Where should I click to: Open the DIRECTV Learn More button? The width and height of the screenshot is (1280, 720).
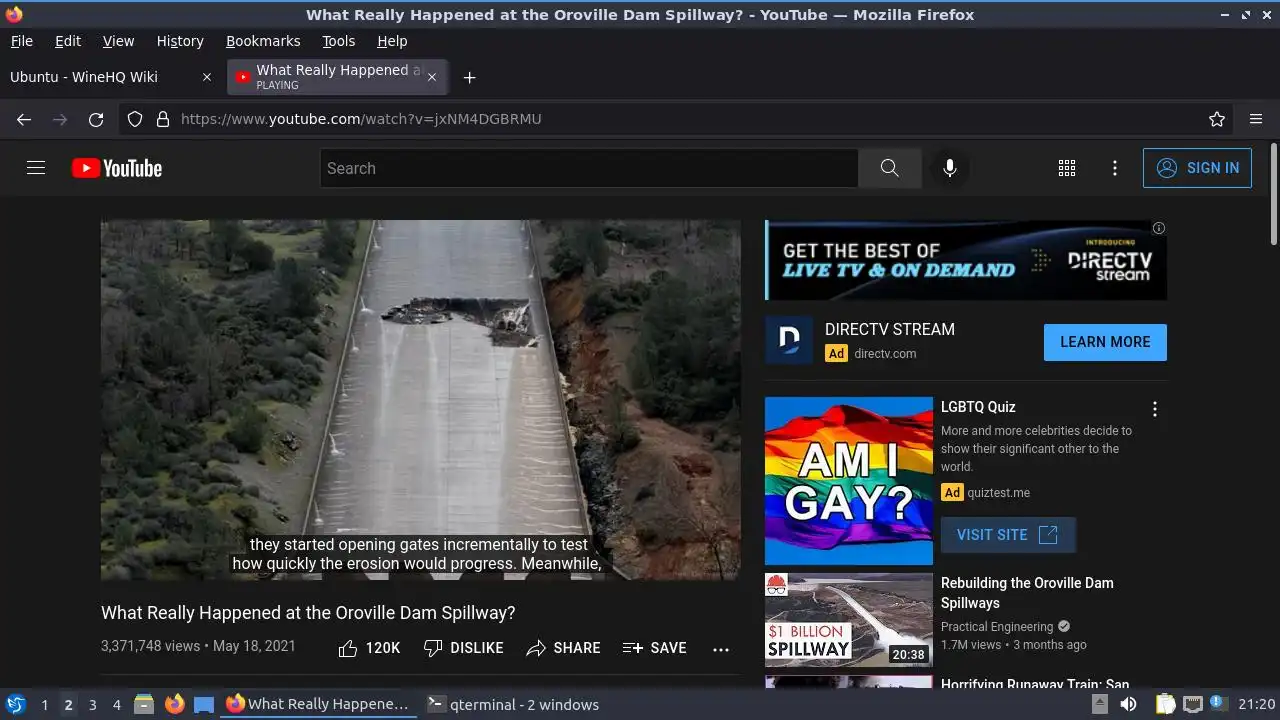(x=1105, y=342)
